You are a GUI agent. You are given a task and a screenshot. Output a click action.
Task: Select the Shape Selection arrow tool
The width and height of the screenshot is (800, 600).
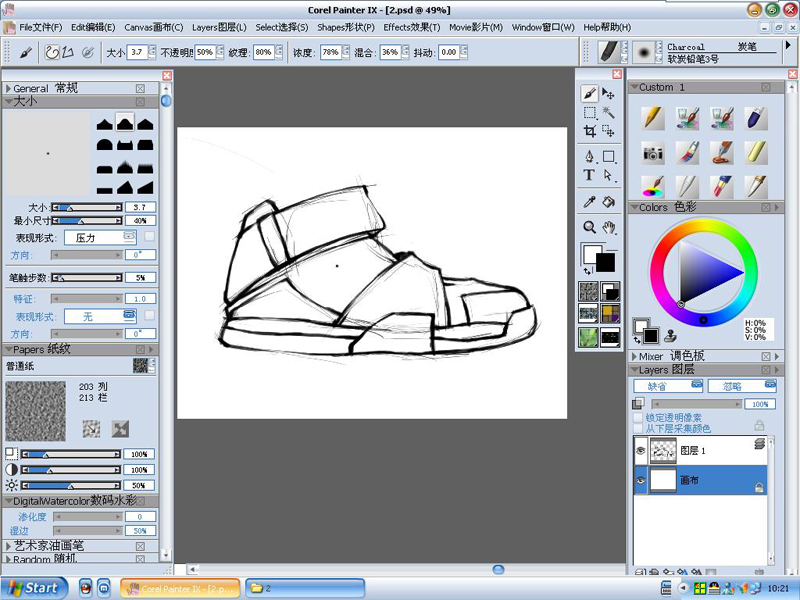(608, 175)
